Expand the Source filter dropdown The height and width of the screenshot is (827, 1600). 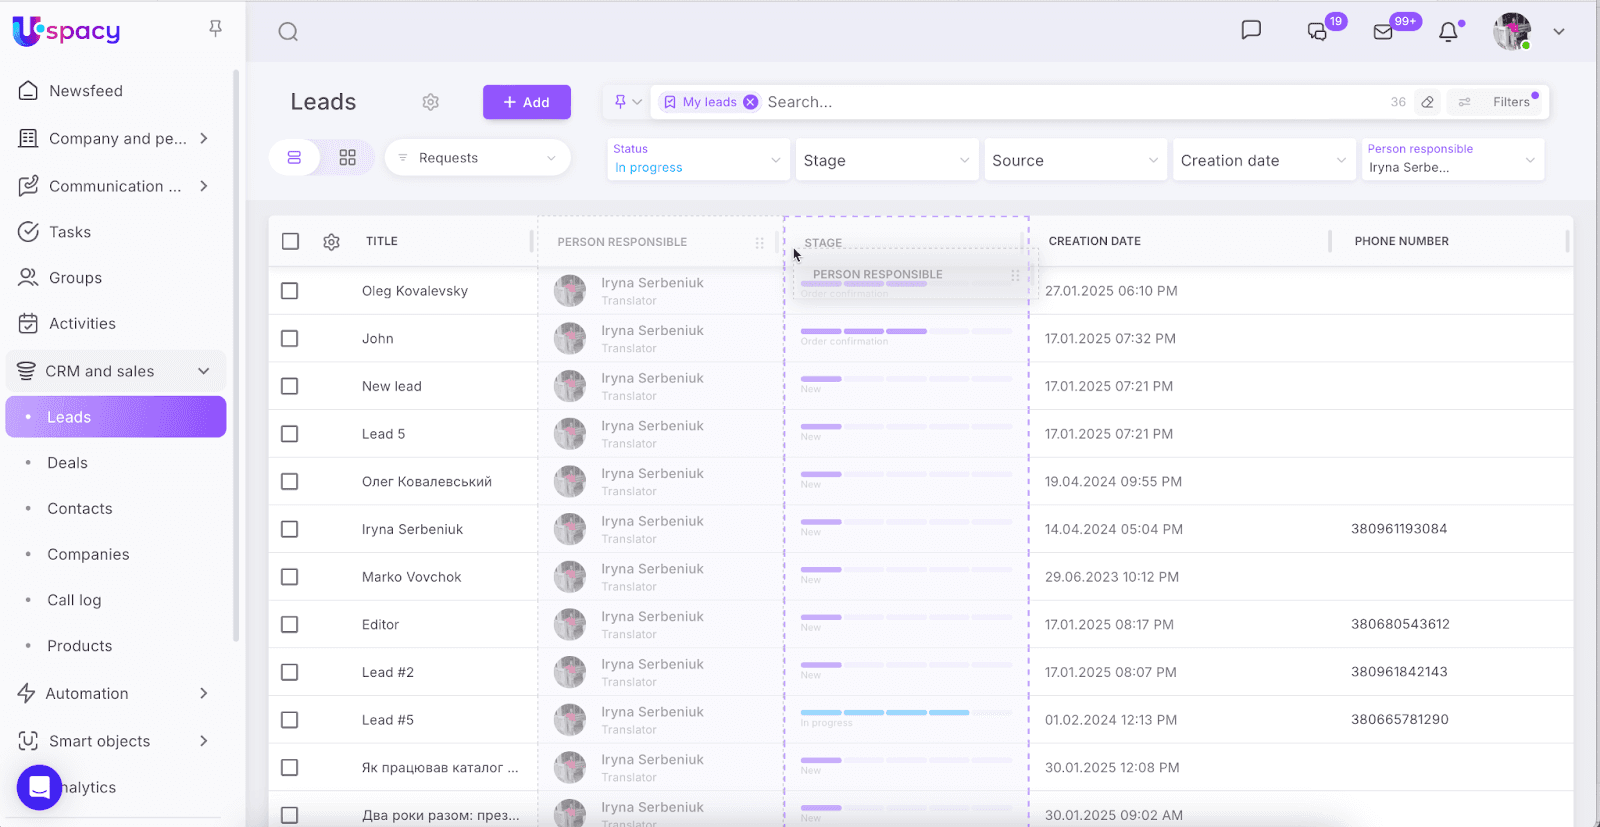1074,160
